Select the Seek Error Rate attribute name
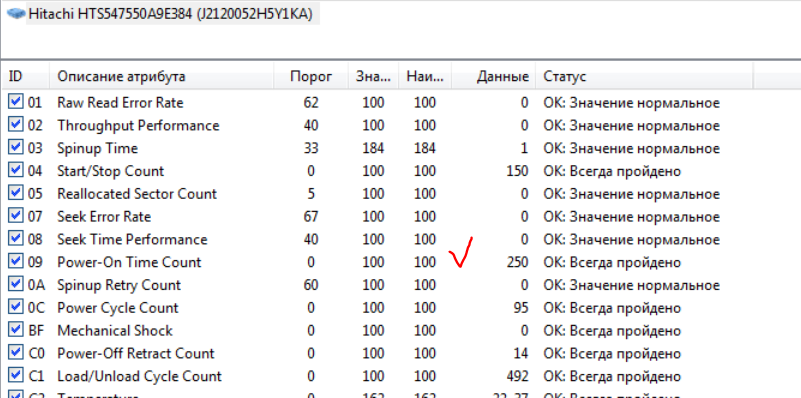Image resolution: width=801 pixels, height=398 pixels. [x=104, y=217]
